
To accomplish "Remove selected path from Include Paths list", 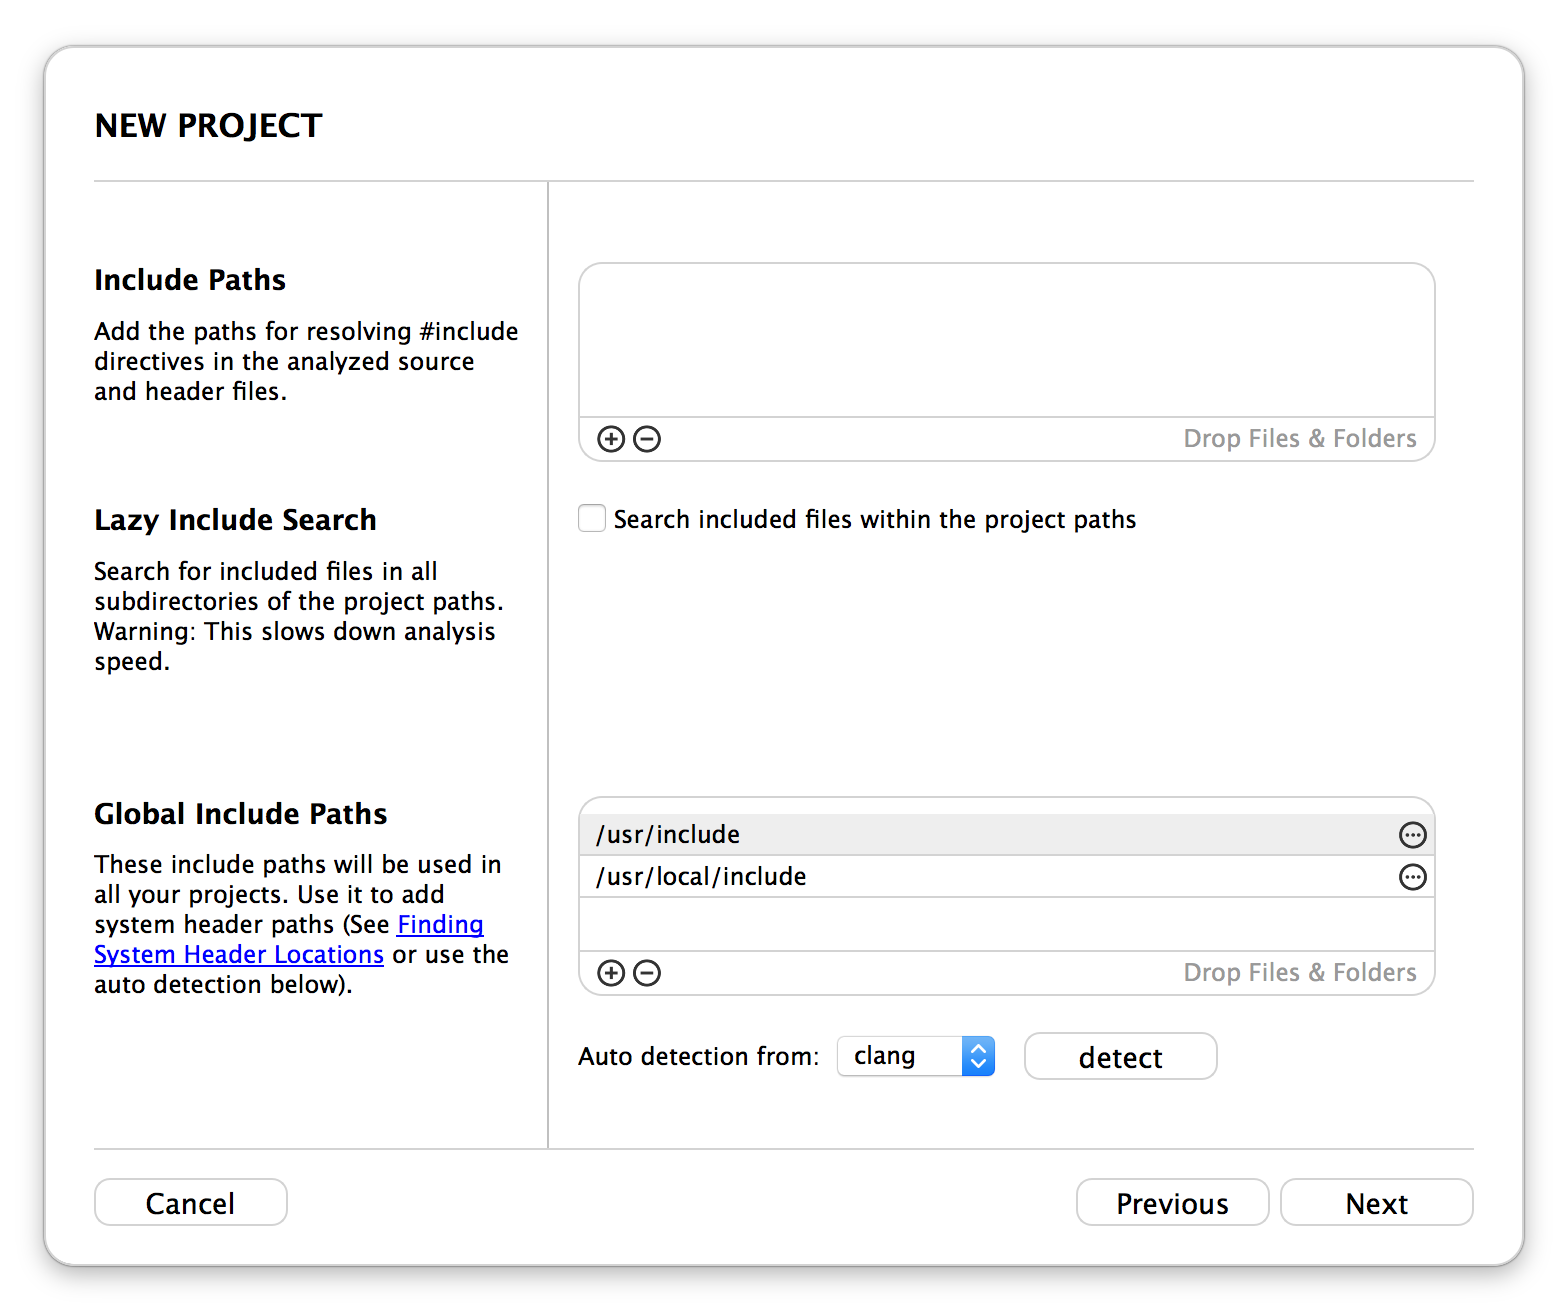I will pos(647,439).
